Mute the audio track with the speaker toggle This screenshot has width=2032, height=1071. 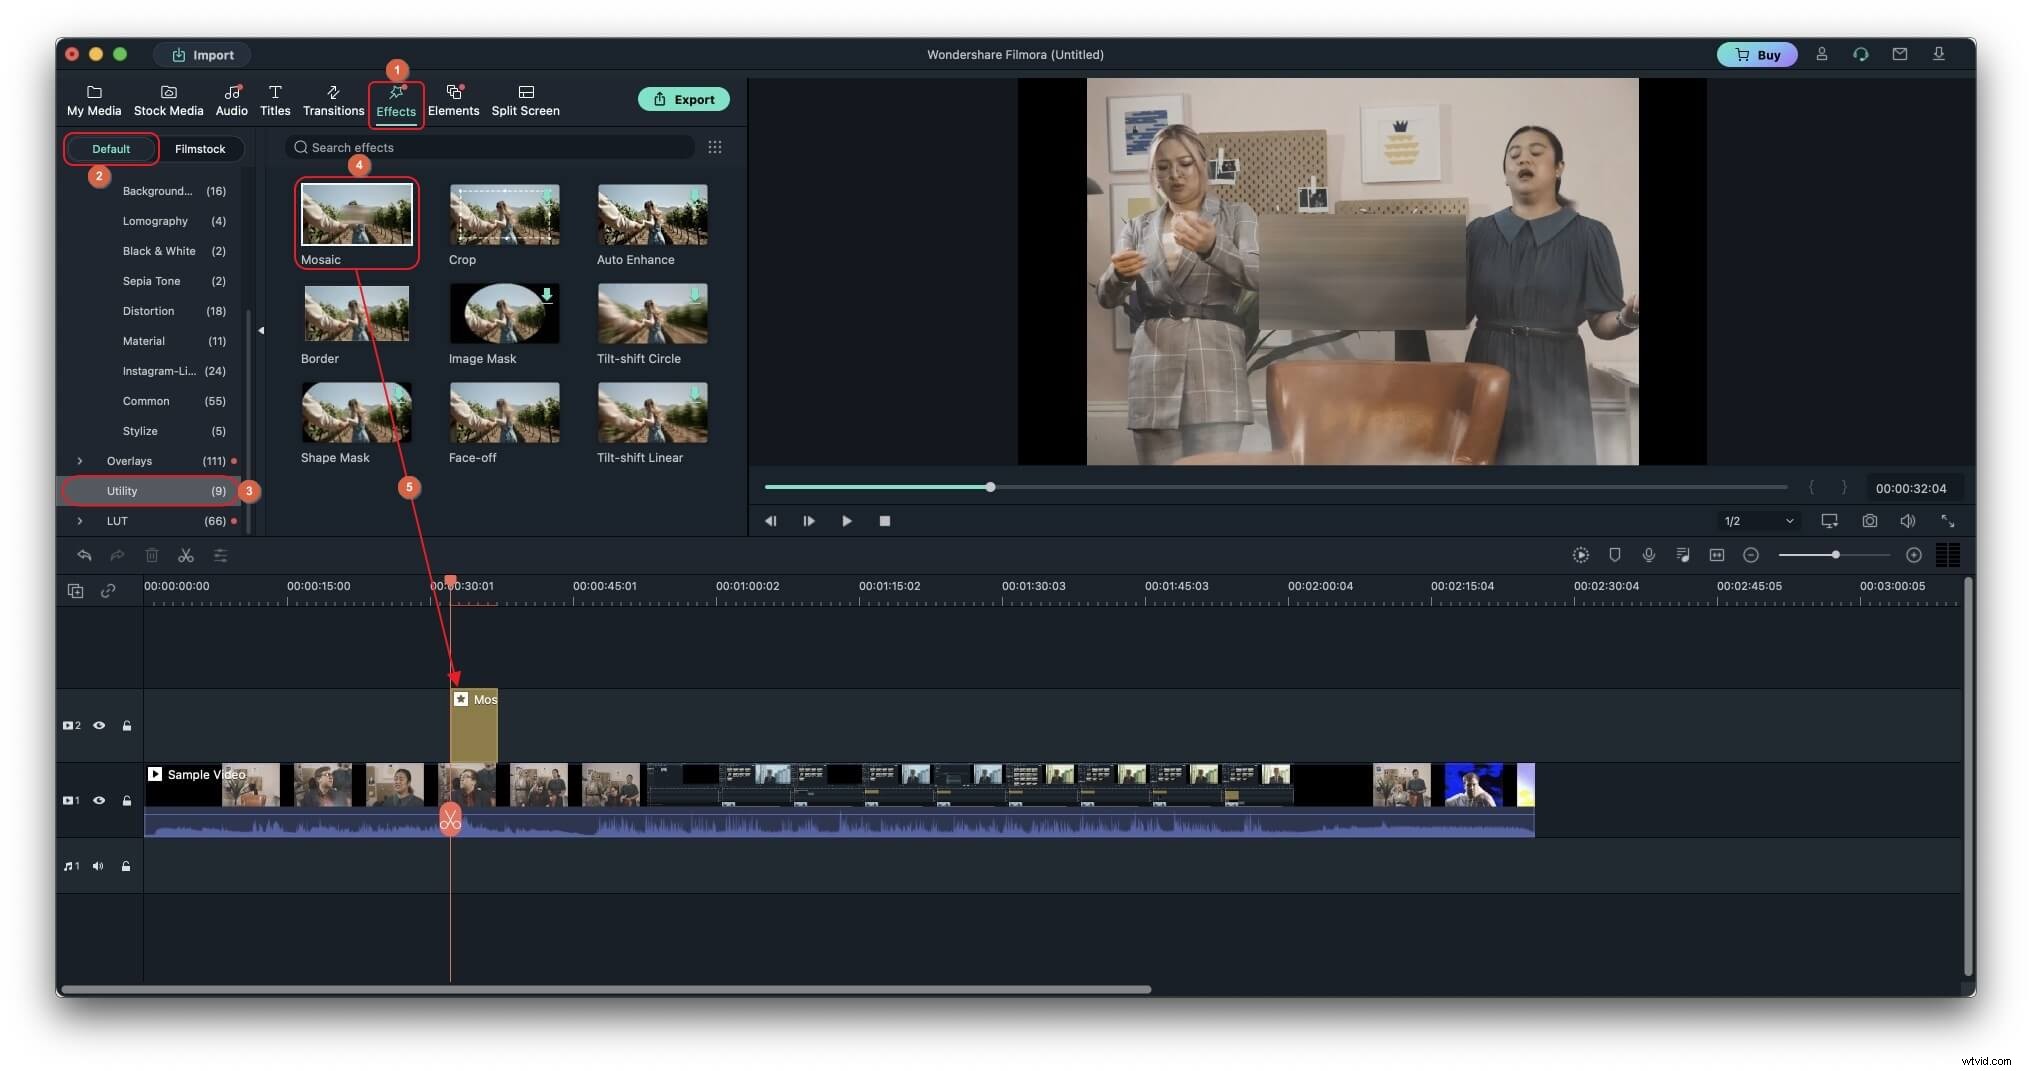tap(97, 866)
